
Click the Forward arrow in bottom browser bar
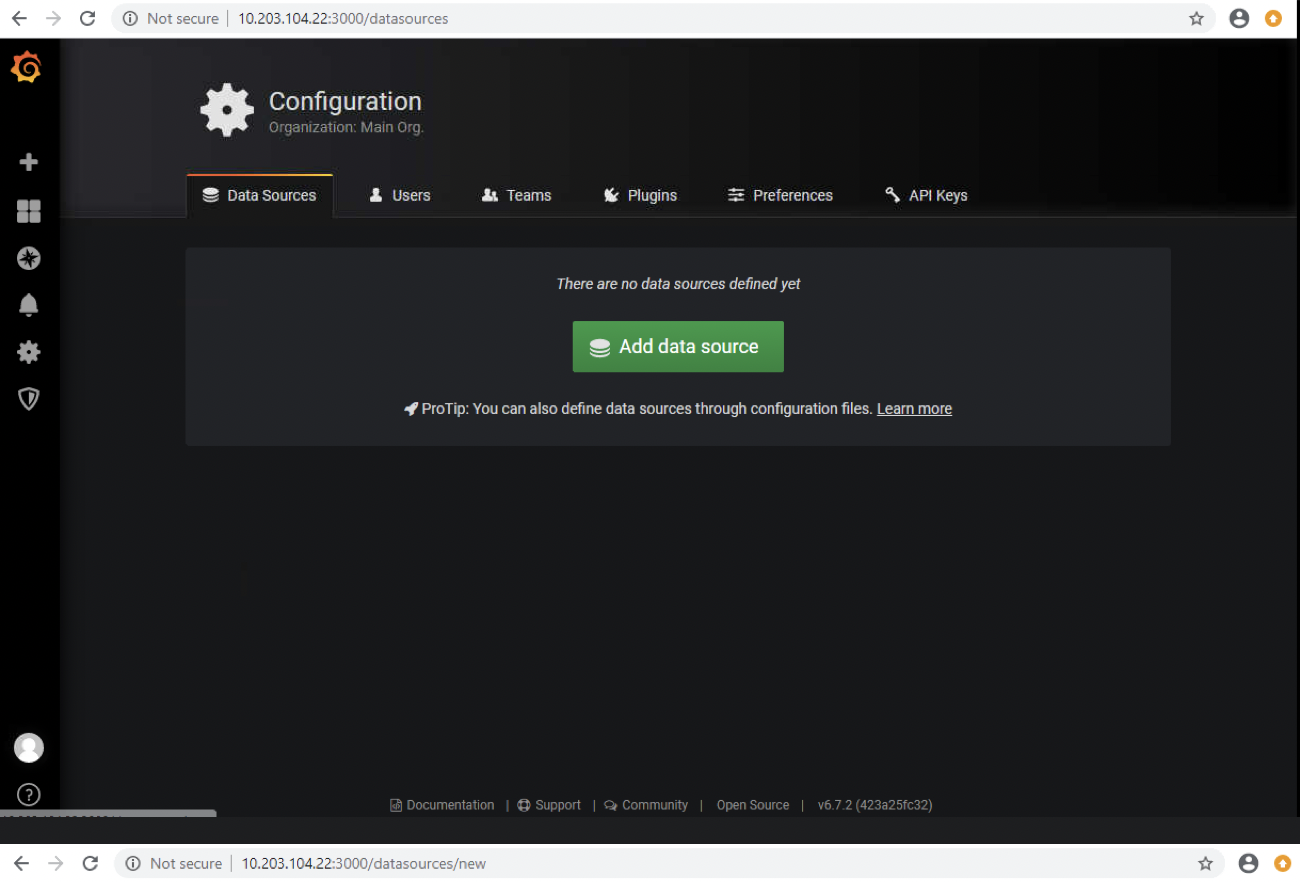[56, 863]
